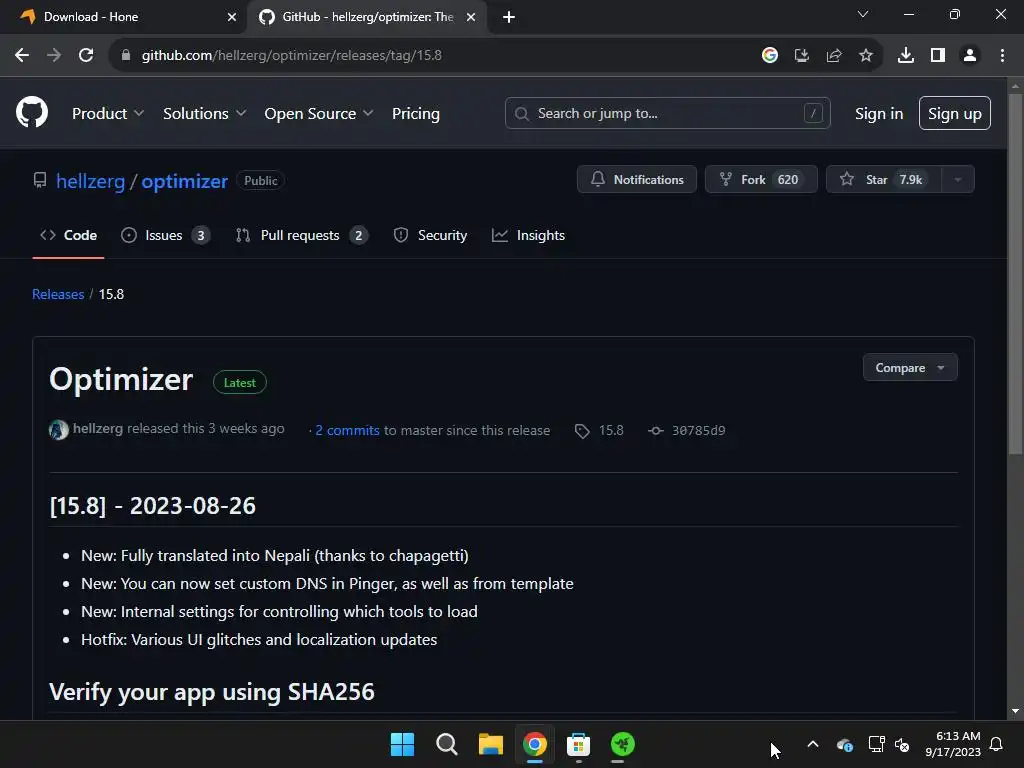Focus the Search or jump to field
The image size is (1024, 768).
click(x=667, y=114)
